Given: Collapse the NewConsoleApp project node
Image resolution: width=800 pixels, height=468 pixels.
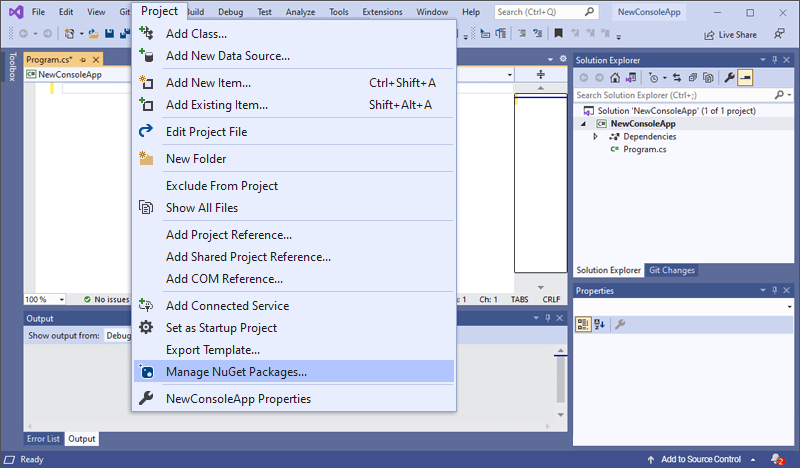Looking at the screenshot, I should tap(583, 124).
